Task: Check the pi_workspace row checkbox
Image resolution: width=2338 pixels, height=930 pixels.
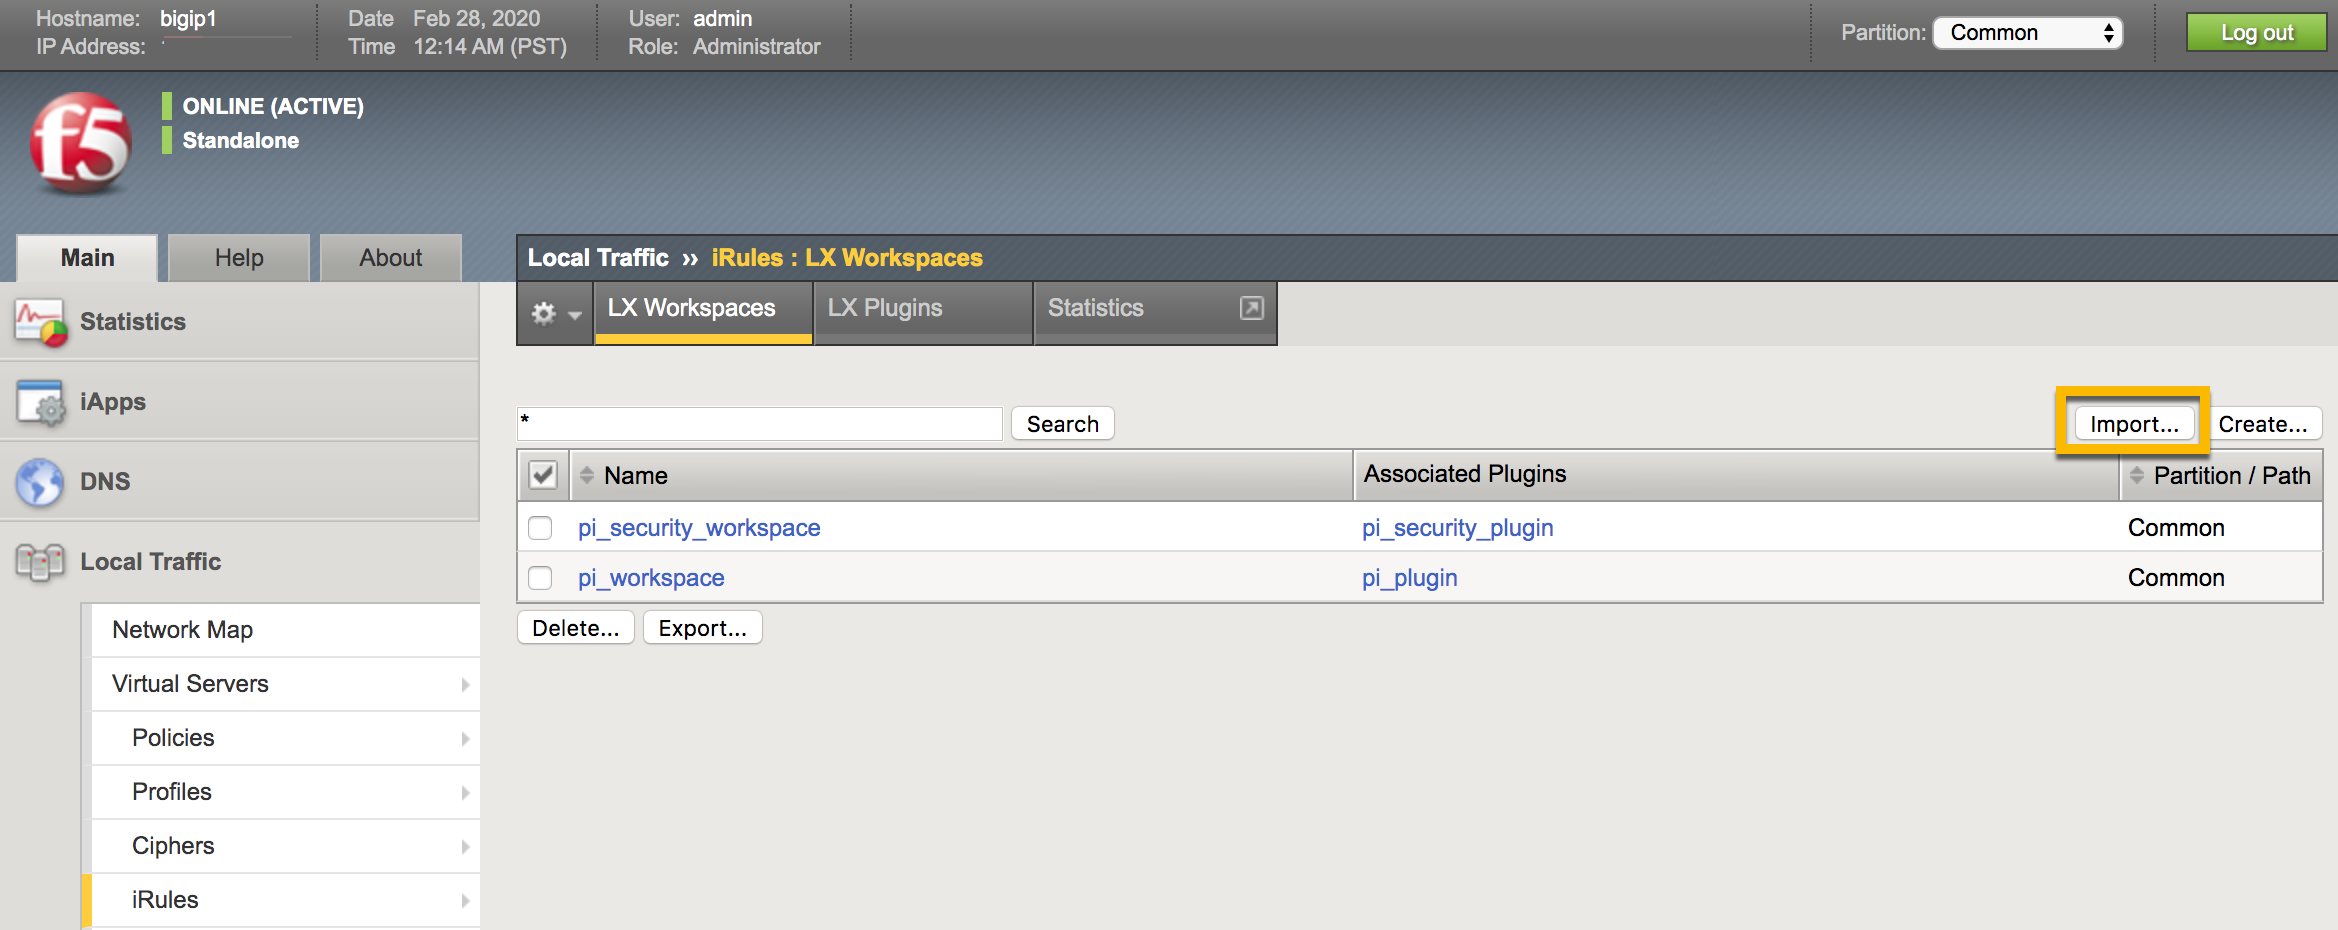Action: 540,577
